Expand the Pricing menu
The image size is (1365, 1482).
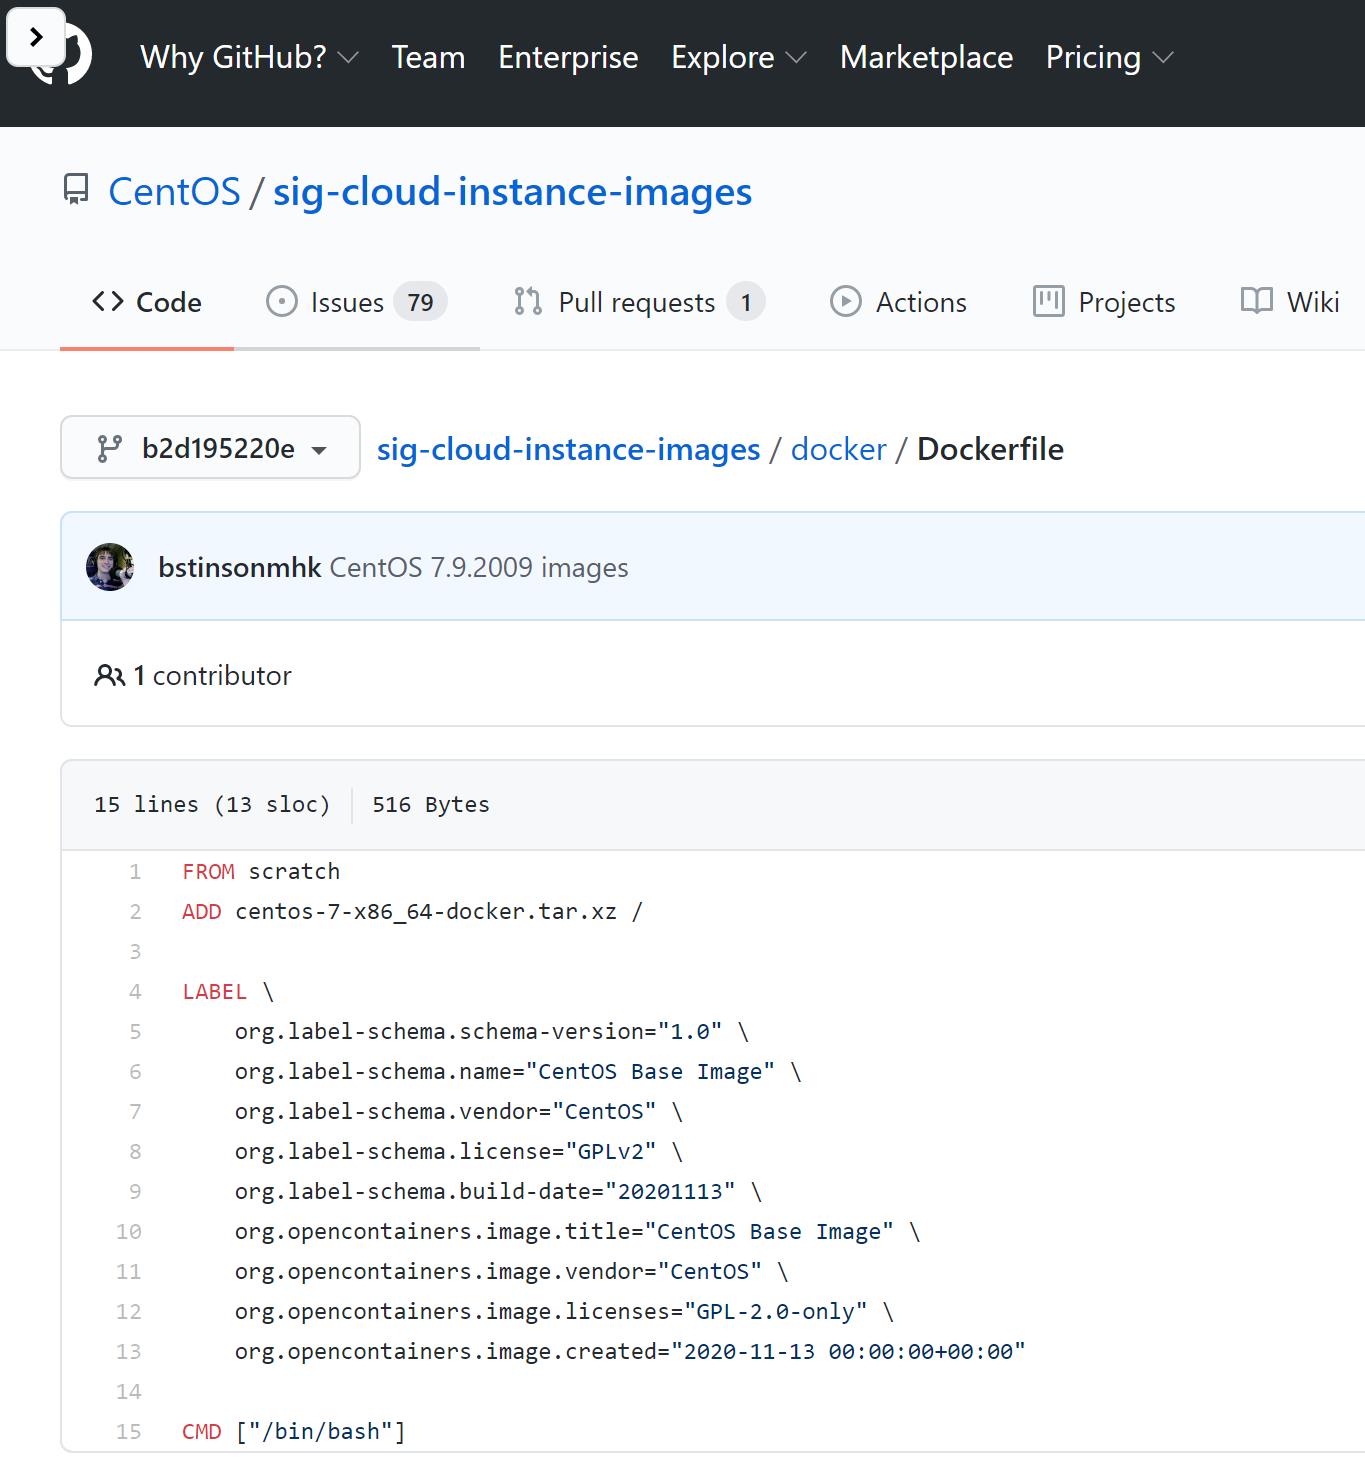click(x=1109, y=57)
